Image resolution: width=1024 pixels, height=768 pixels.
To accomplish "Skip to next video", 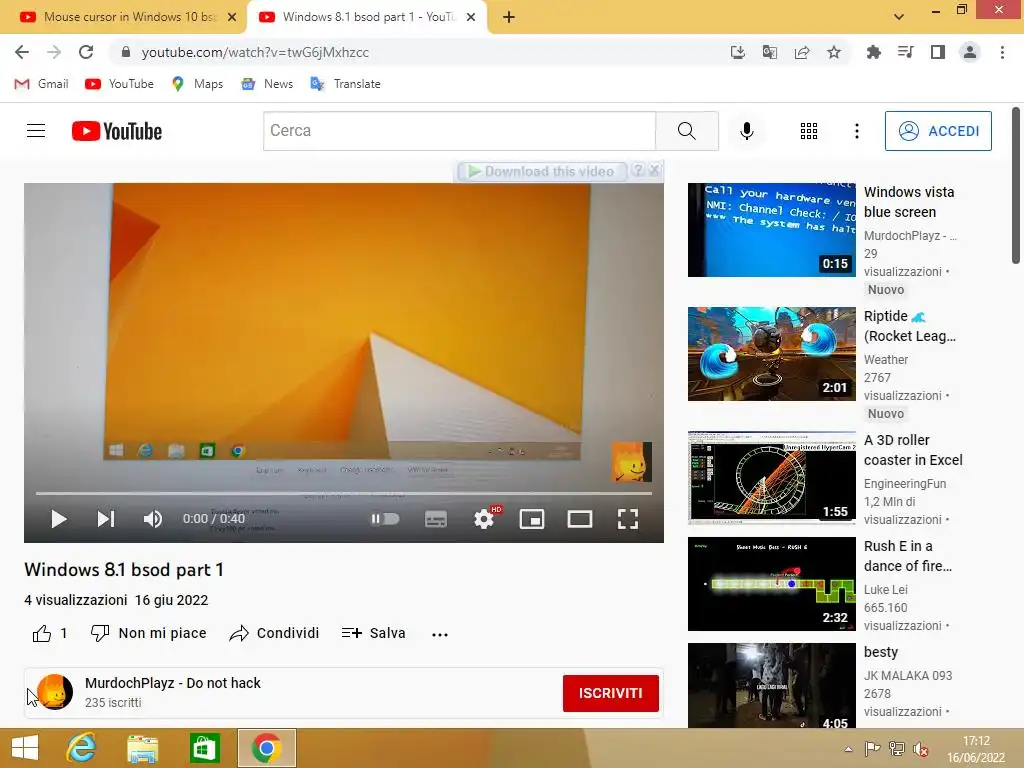I will 106,519.
